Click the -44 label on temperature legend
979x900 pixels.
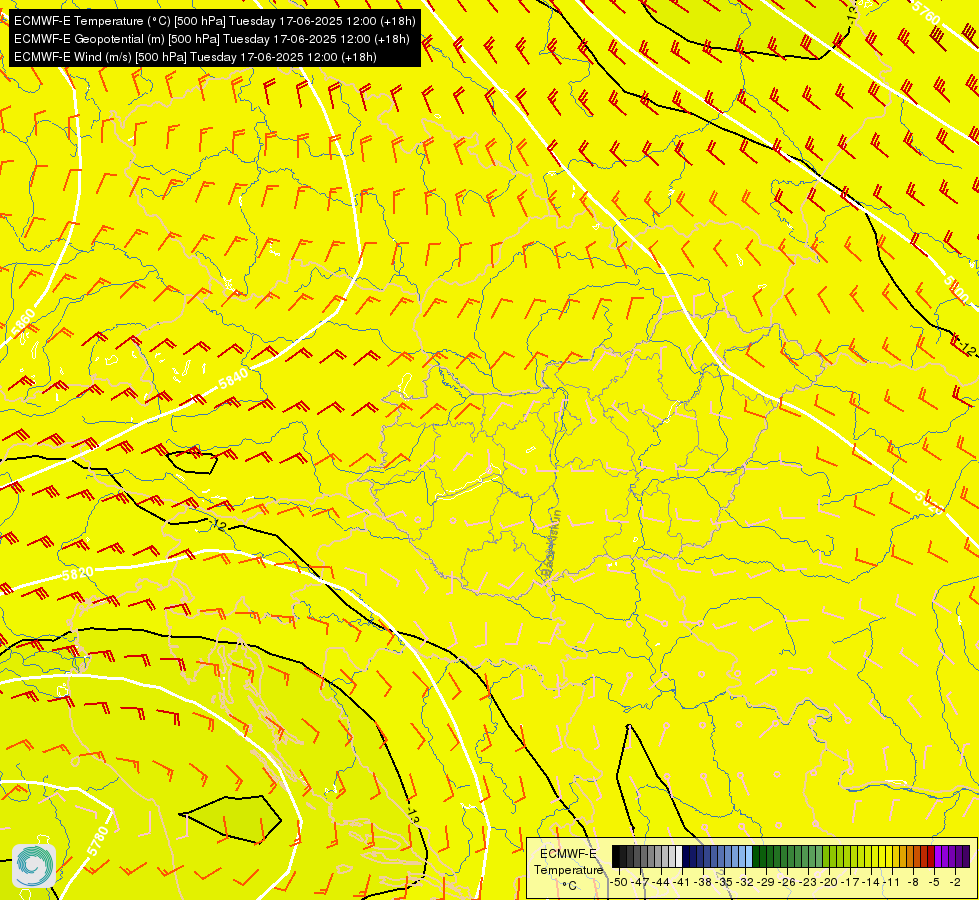pyautogui.click(x=661, y=882)
